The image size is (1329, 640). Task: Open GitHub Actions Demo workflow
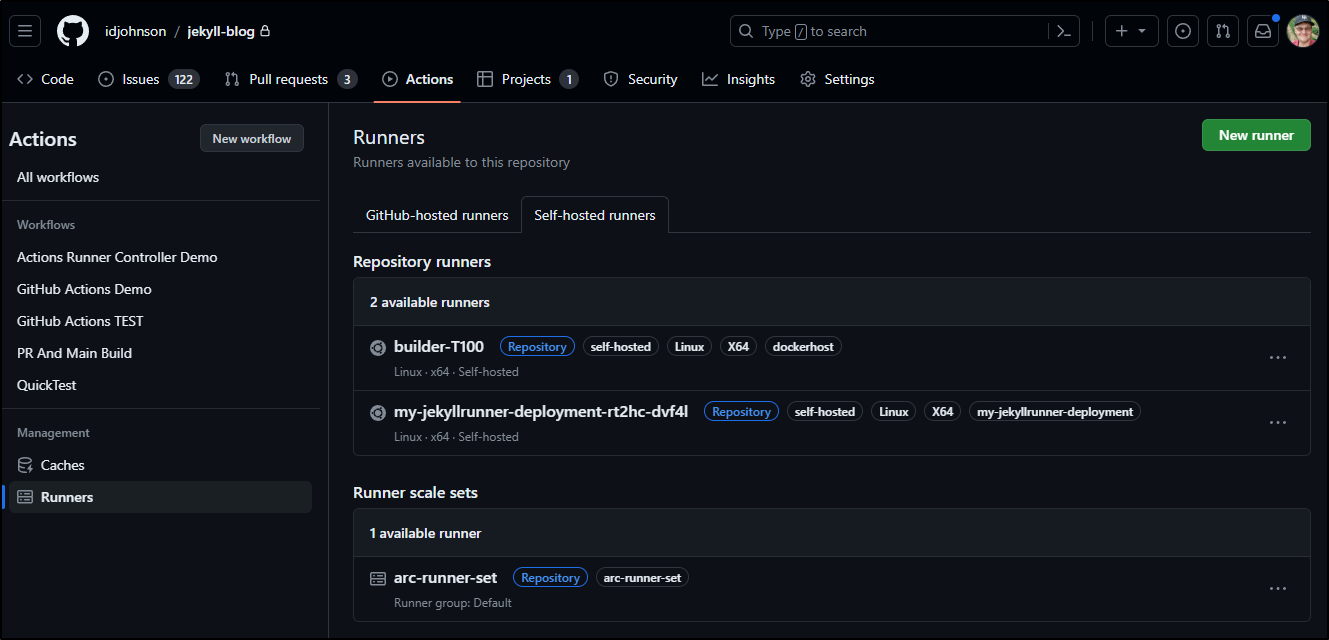tap(84, 289)
